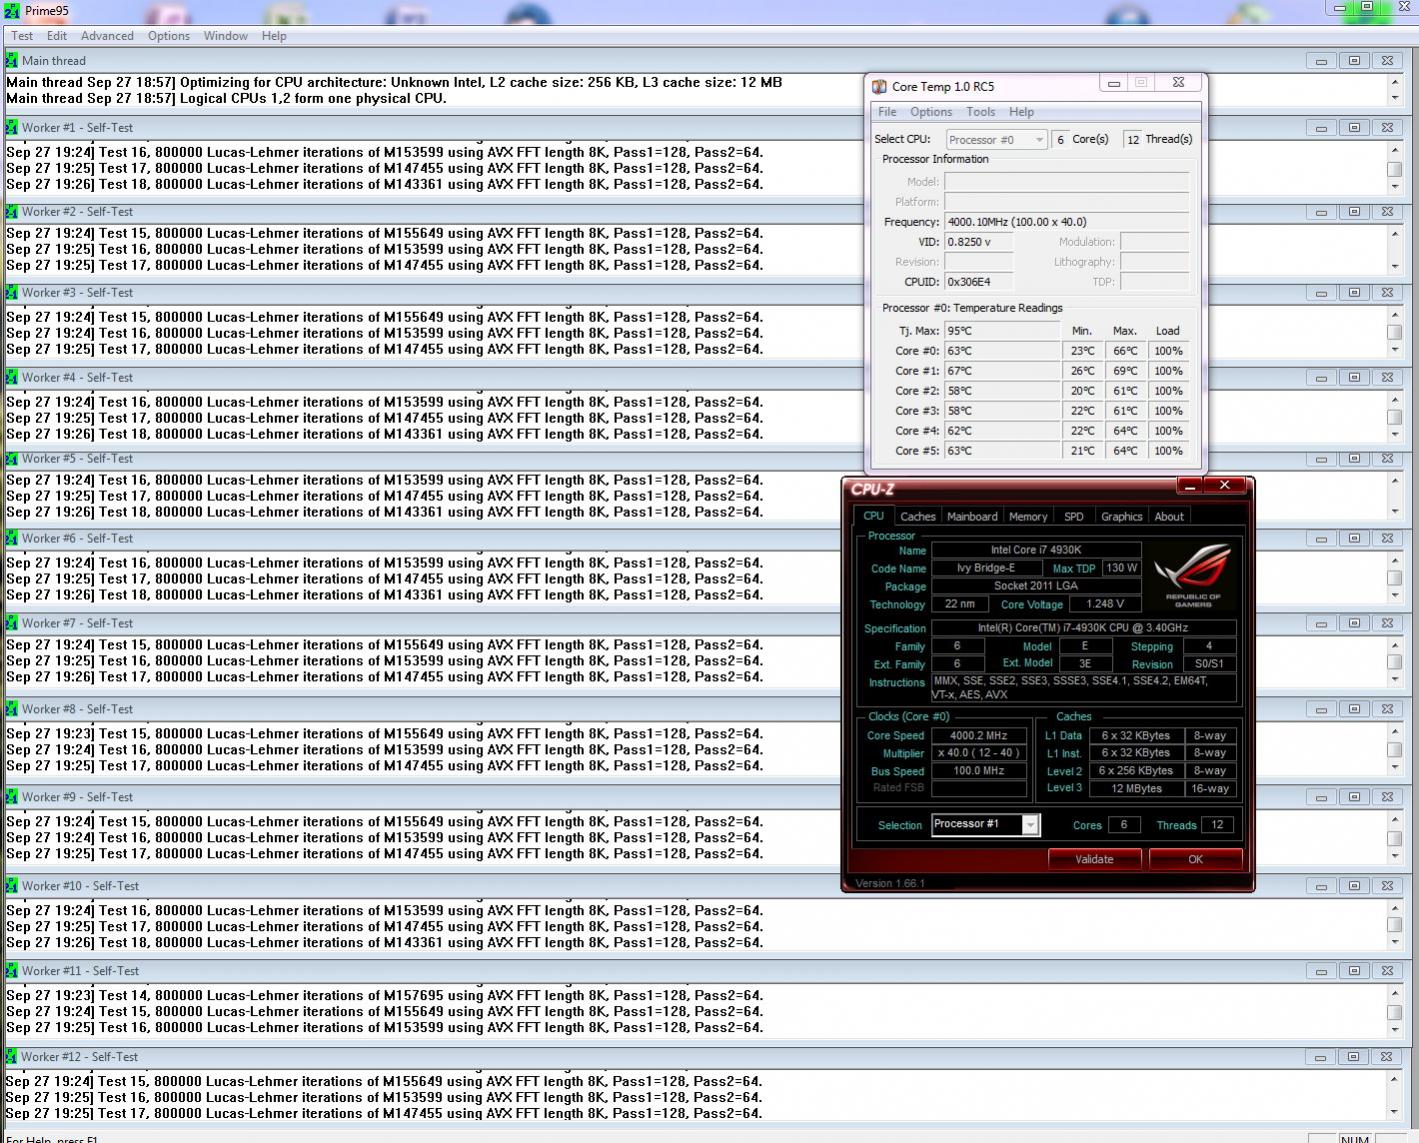
Task: Click the Worker #2 Self-Test window icon
Action: pyautogui.click(x=12, y=211)
